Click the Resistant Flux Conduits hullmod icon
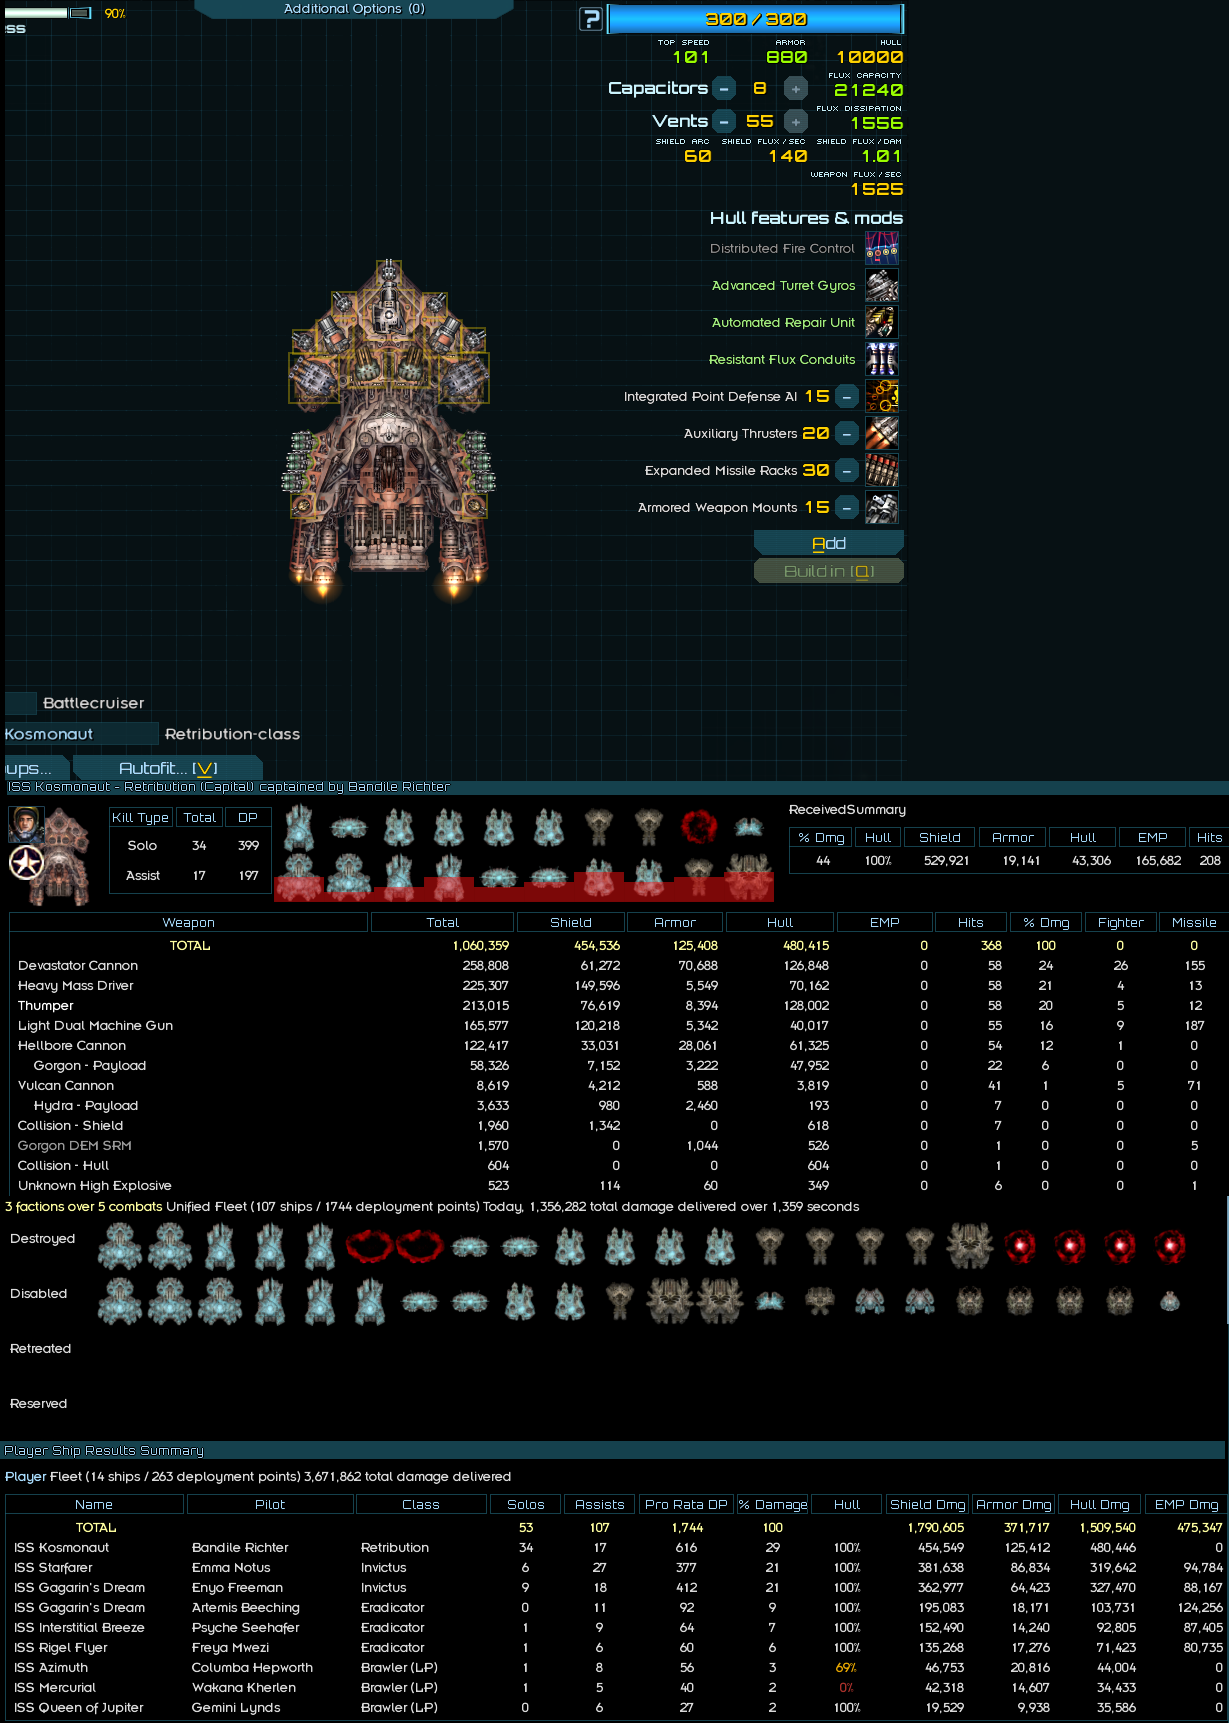 point(882,359)
